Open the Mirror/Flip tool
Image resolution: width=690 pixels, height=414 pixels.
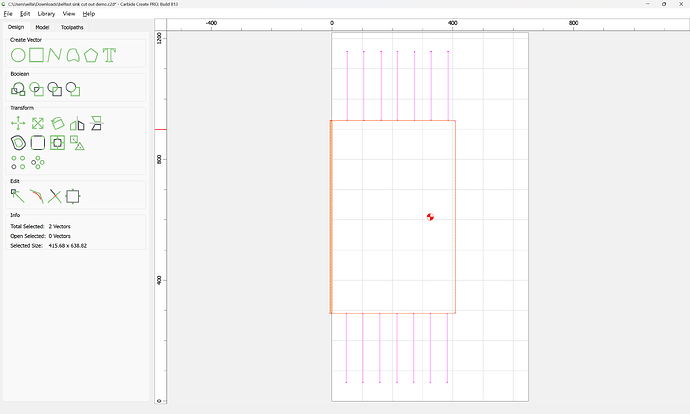click(x=77, y=124)
